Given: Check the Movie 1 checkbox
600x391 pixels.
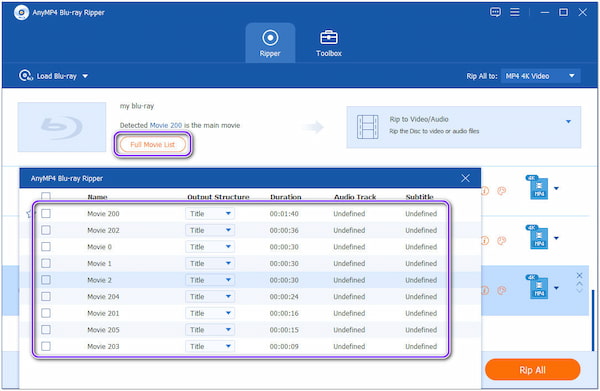Looking at the screenshot, I should click(46, 263).
